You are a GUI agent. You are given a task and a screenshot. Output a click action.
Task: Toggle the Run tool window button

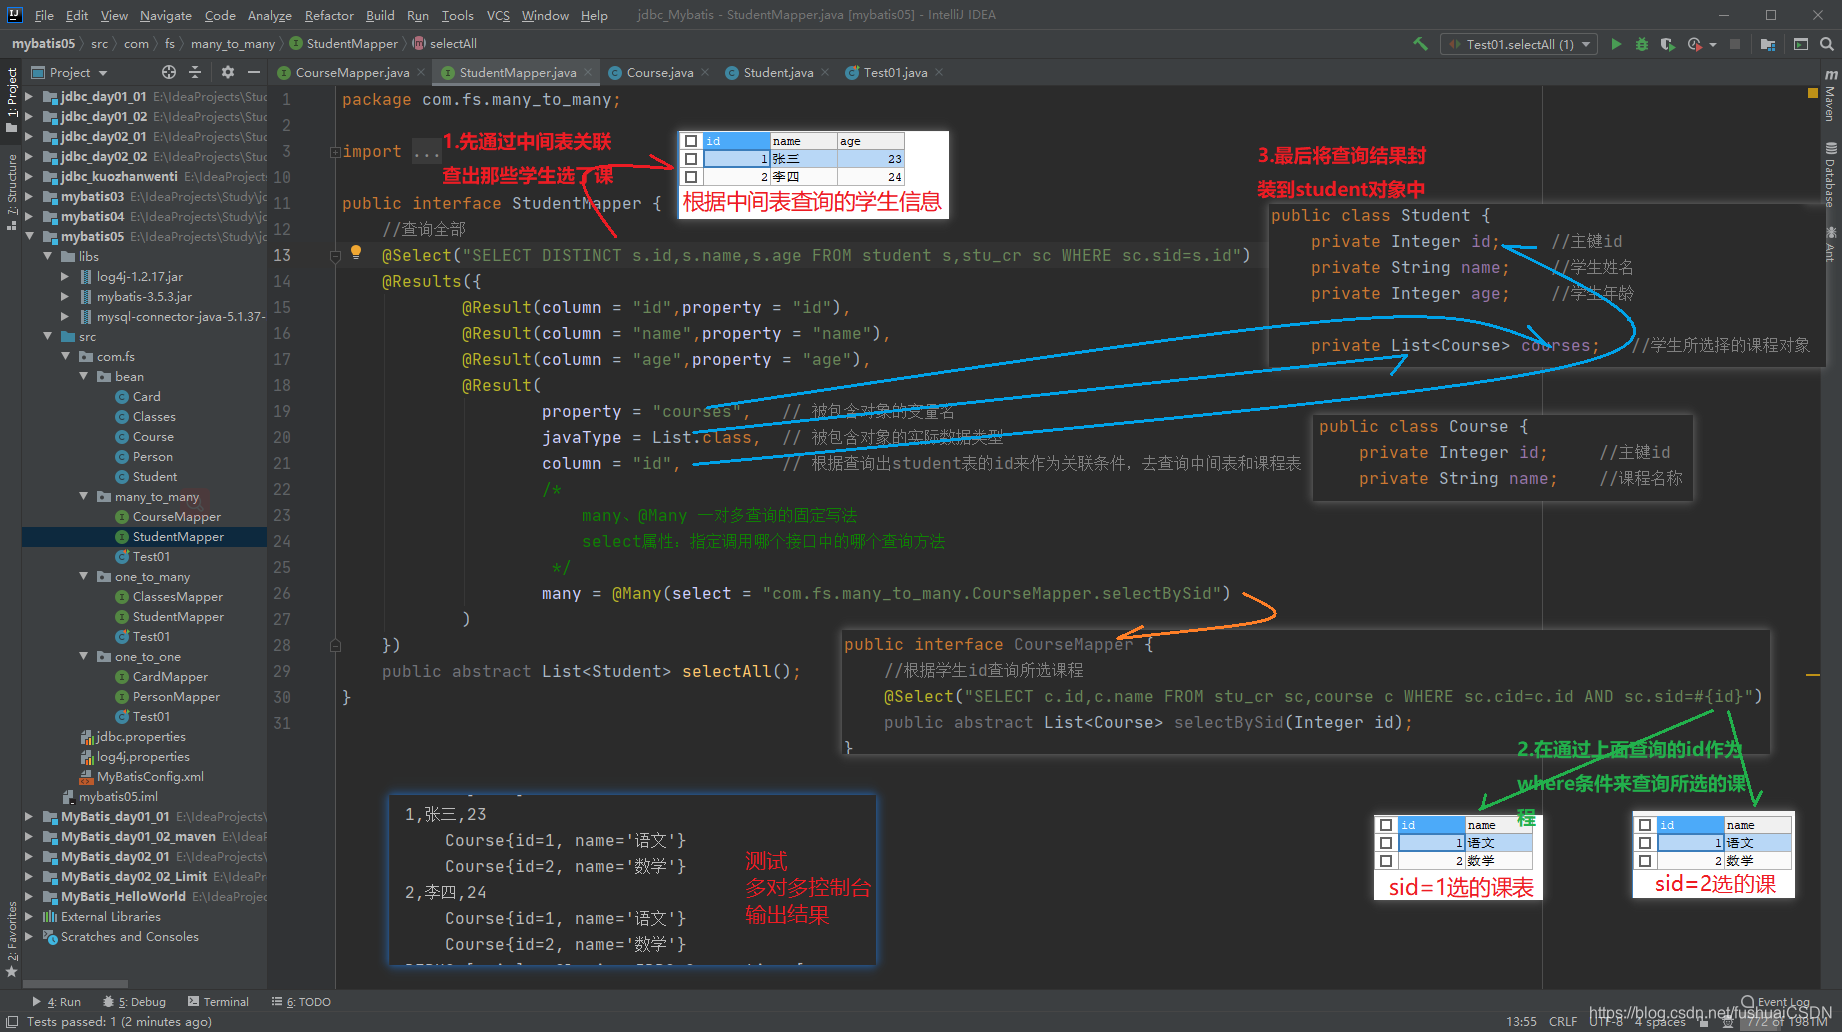(57, 1002)
